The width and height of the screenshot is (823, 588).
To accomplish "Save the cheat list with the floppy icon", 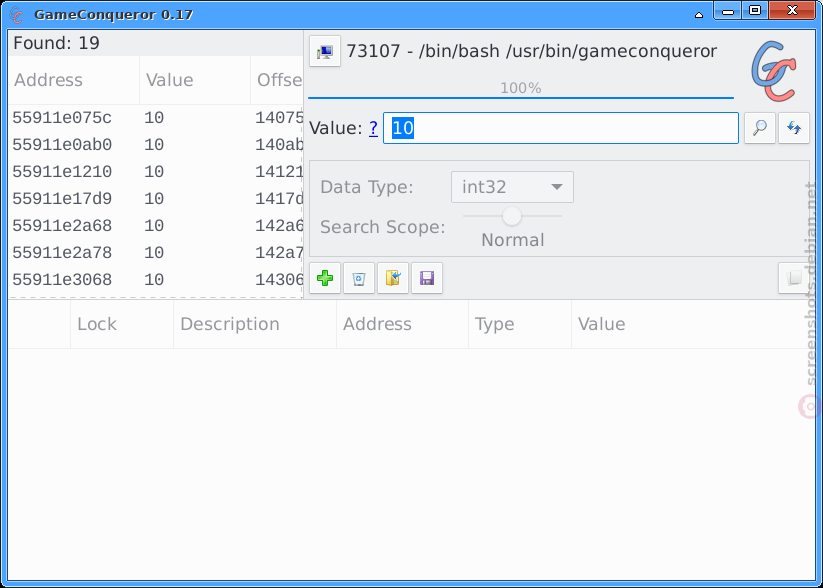I will pos(427,278).
